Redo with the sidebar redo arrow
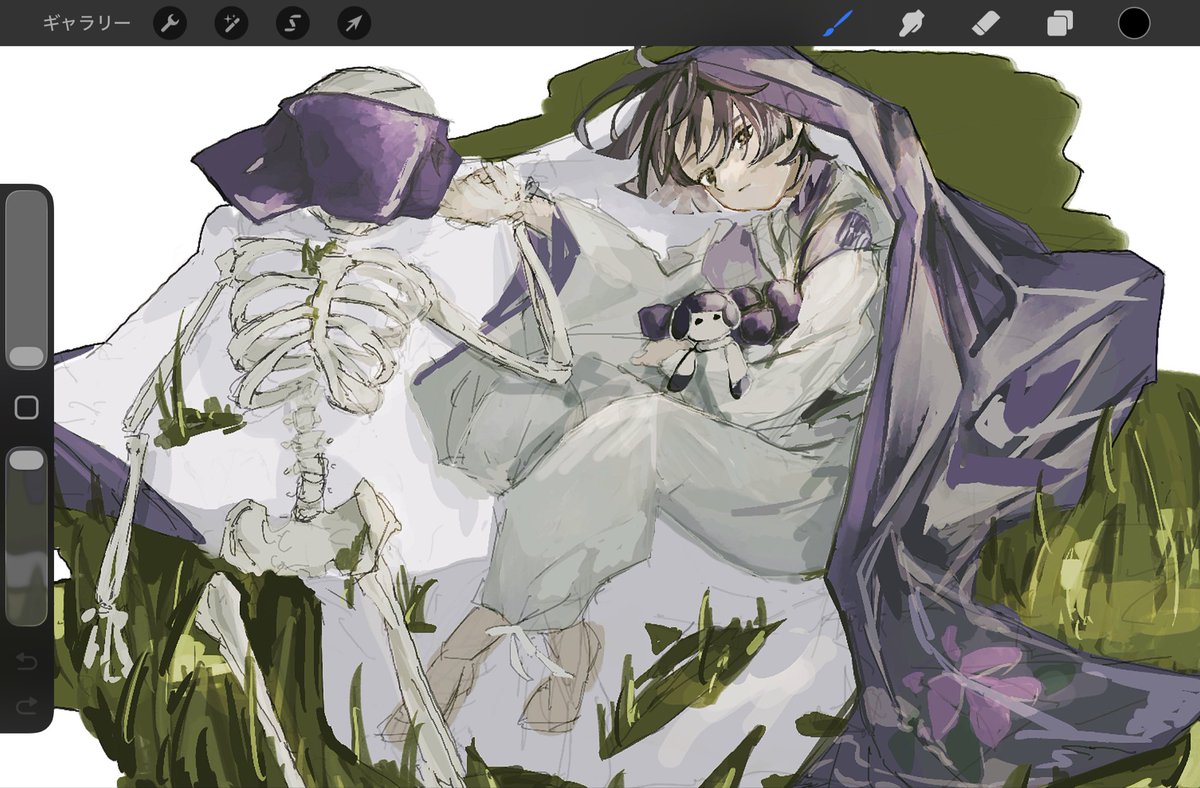 (x=27, y=706)
